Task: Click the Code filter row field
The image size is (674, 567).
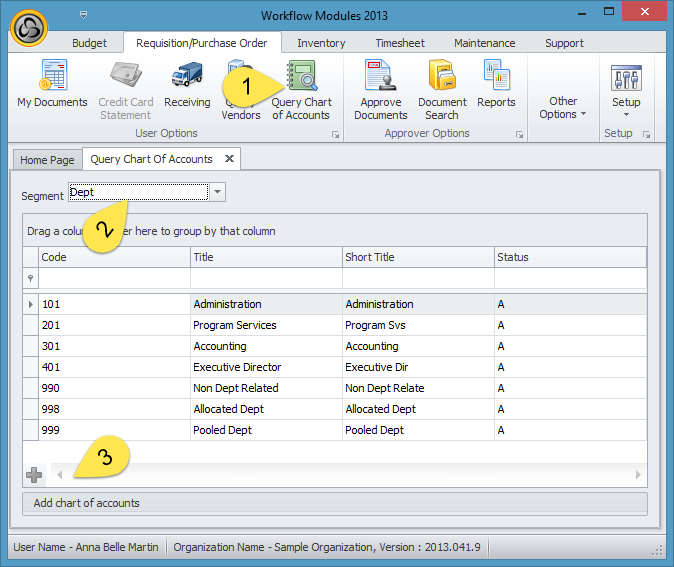Action: pyautogui.click(x=114, y=278)
